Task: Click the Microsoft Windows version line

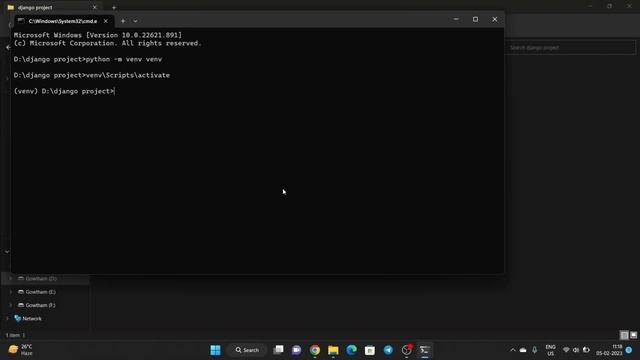Action: click(98, 35)
